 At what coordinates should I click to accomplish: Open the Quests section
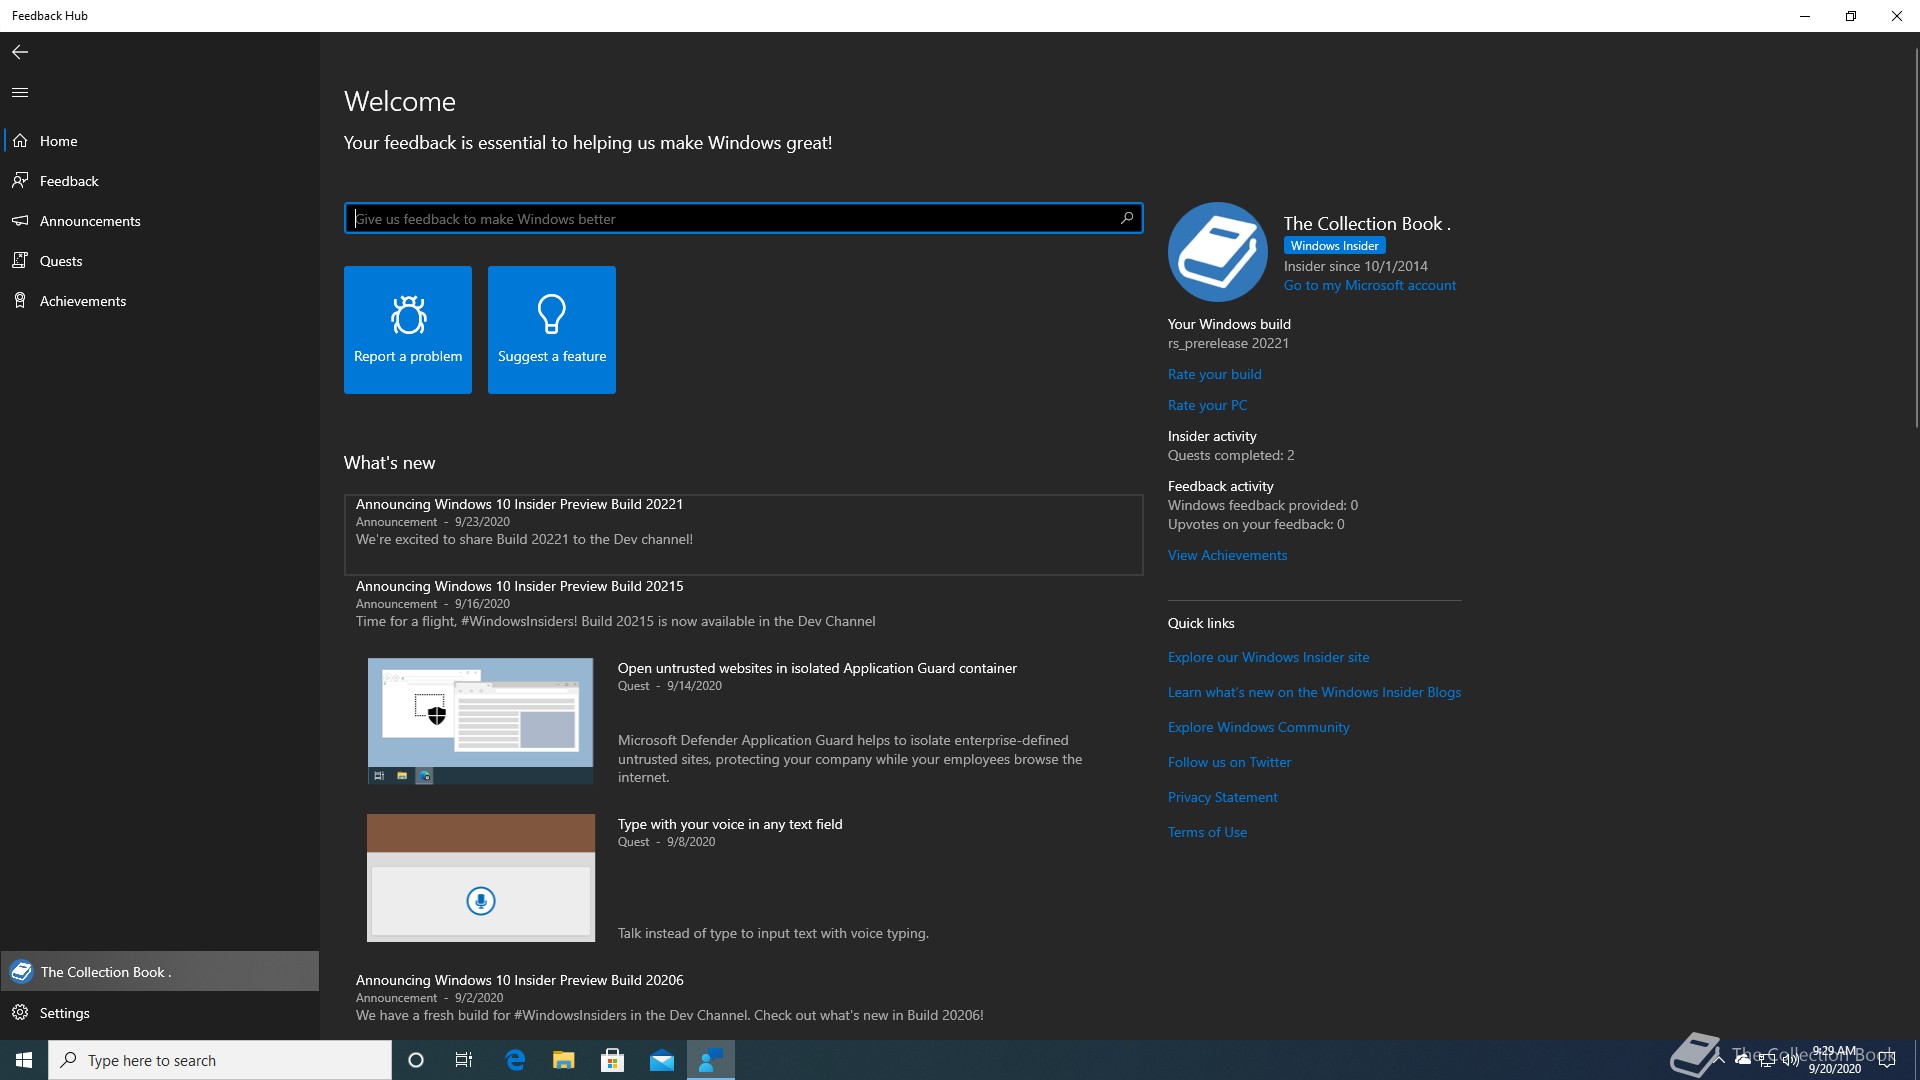pos(160,261)
